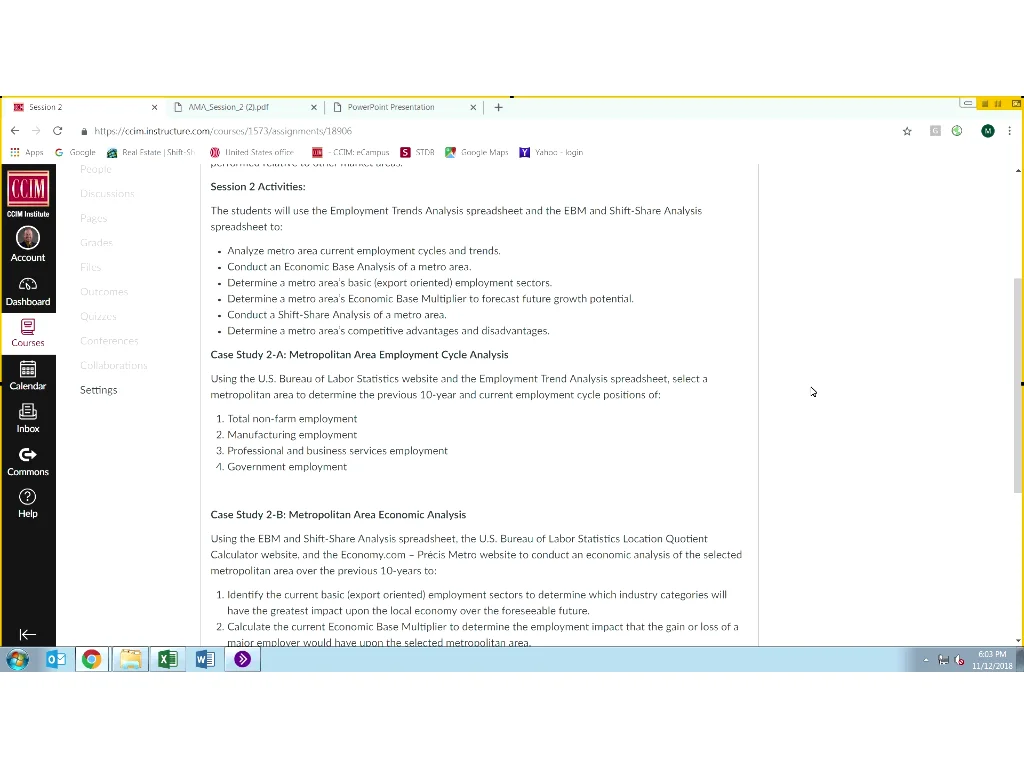Open the Windows Start button
Screen dimensions: 1024x768
[18, 660]
